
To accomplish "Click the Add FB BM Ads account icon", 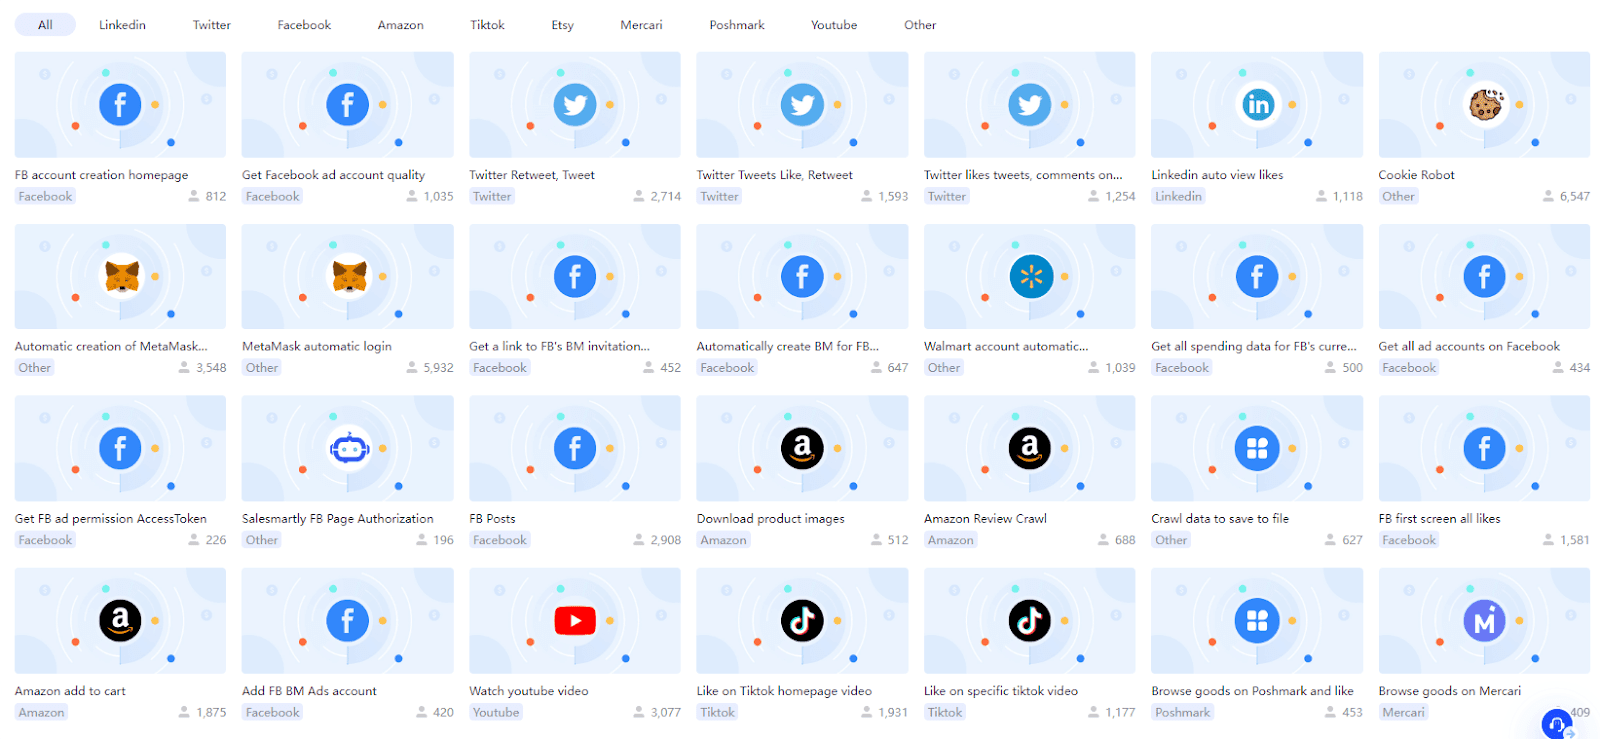I will tap(347, 621).
